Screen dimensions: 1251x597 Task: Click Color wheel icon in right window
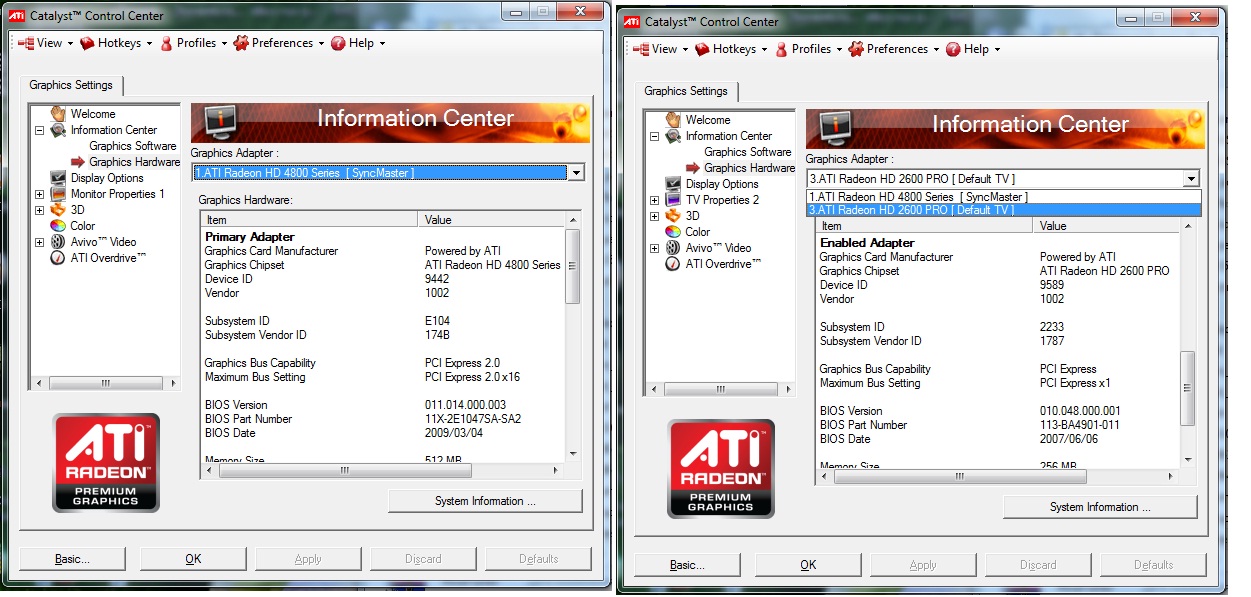pos(673,232)
